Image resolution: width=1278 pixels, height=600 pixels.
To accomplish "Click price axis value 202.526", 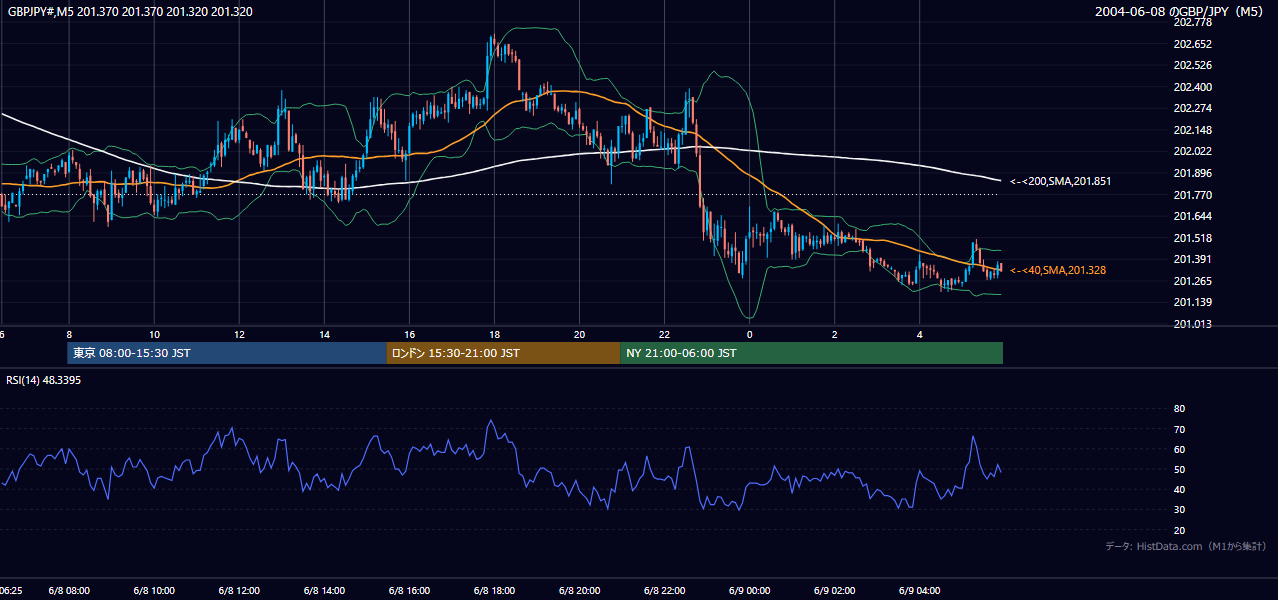I will pyautogui.click(x=1192, y=66).
